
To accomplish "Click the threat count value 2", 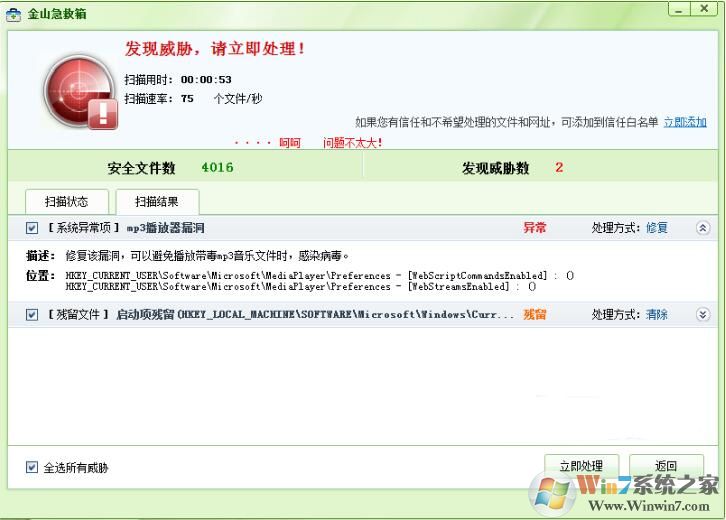I will pyautogui.click(x=559, y=168).
